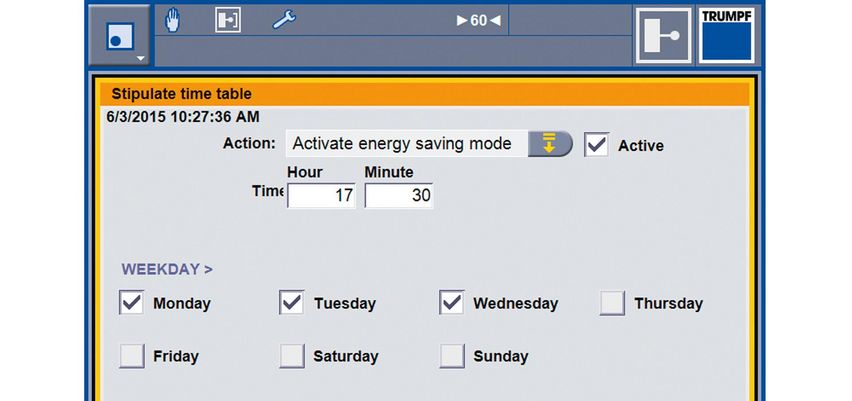Image resolution: width=852 pixels, height=401 pixels.
Task: Click the 60 speed indicator
Action: (478, 20)
